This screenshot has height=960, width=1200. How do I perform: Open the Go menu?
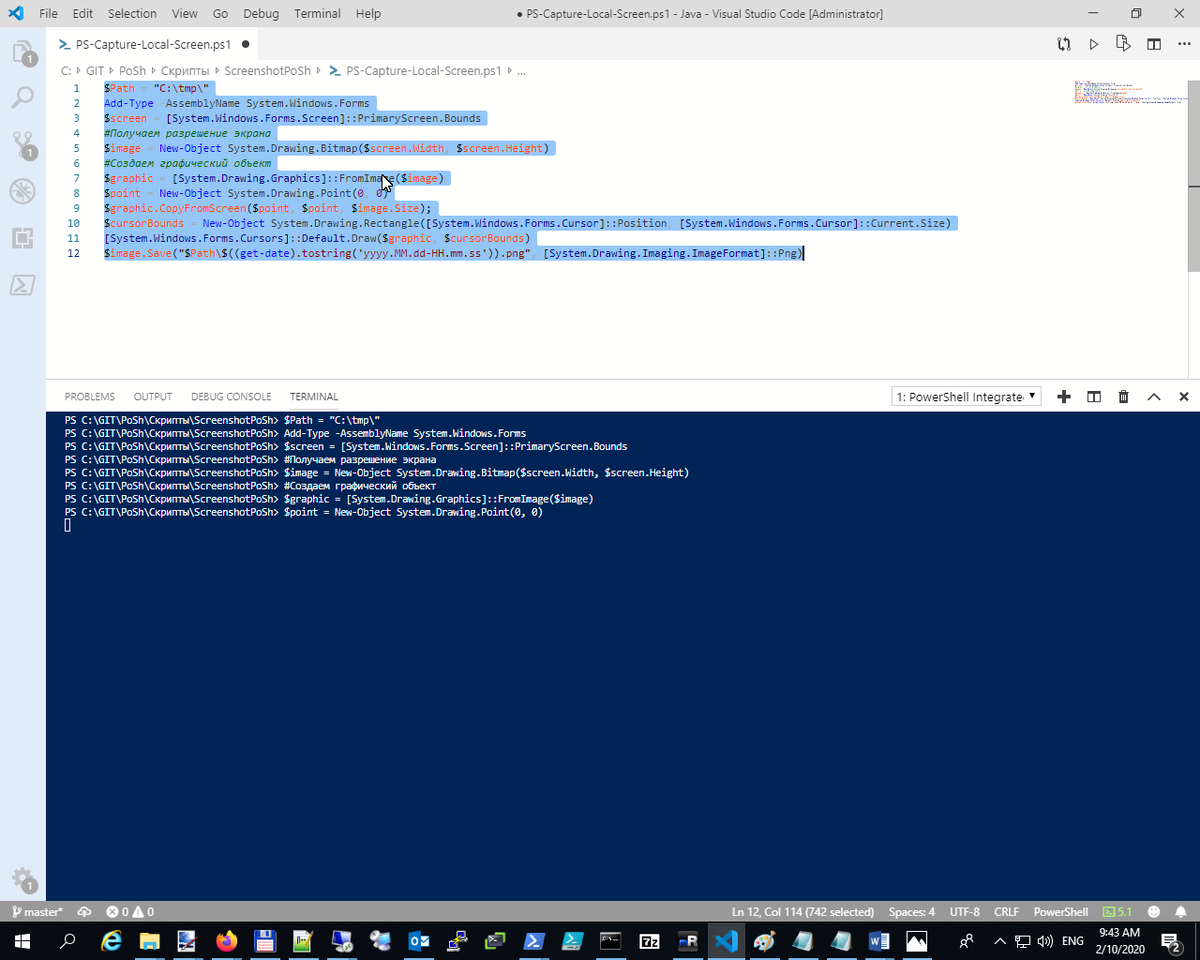[x=220, y=14]
